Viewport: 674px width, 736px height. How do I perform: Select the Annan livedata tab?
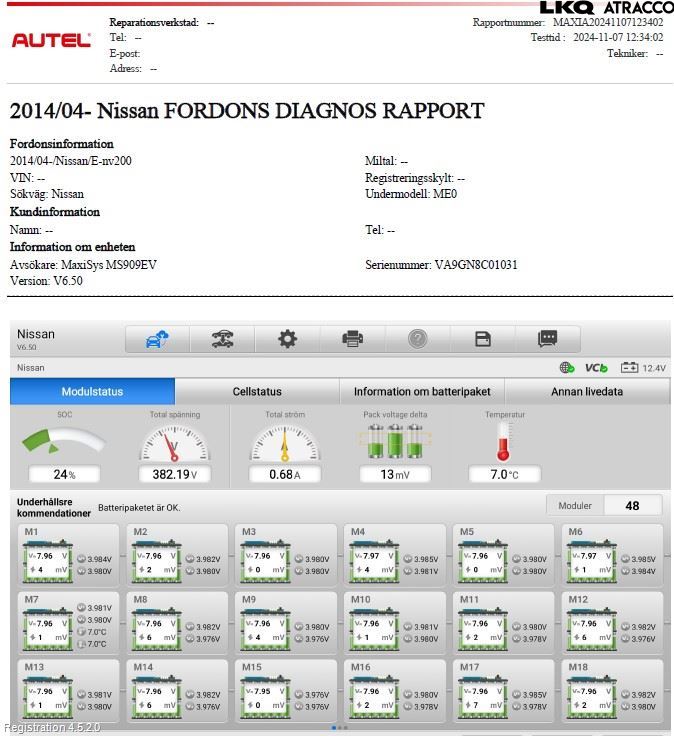pyautogui.click(x=587, y=392)
